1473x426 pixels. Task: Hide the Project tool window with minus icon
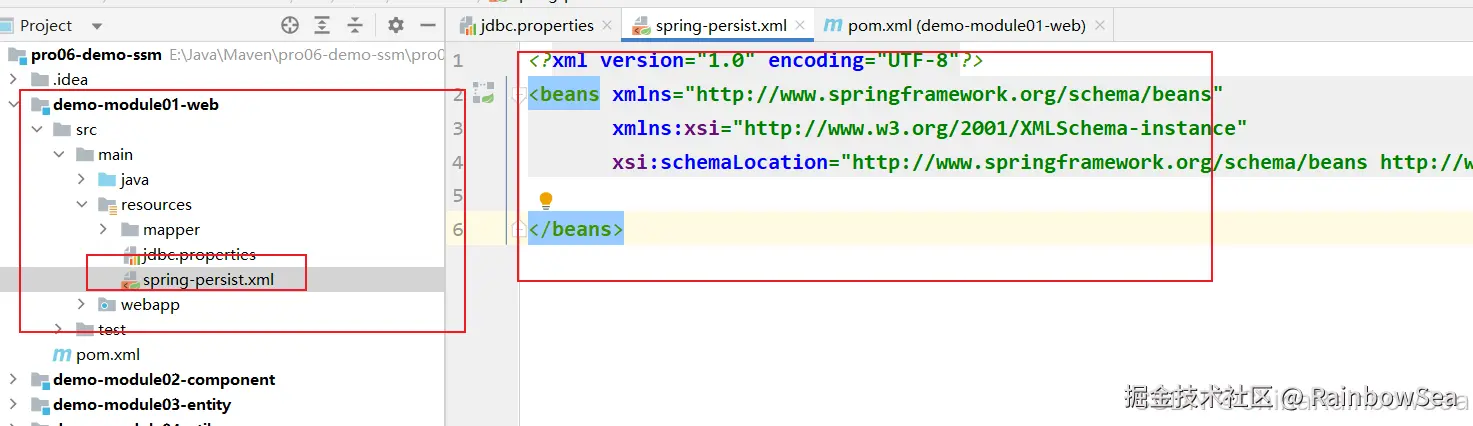[428, 25]
